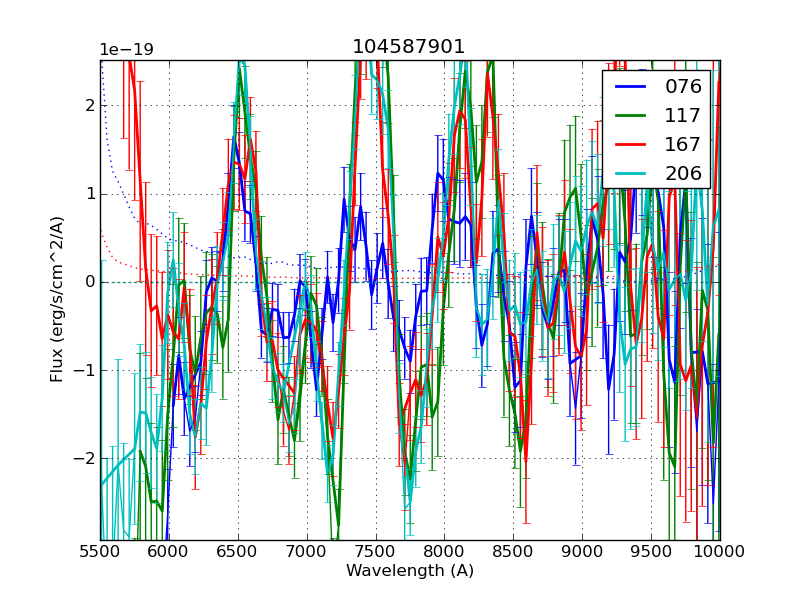Click the 5500 x-axis tick label
This screenshot has width=800, height=600.
click(100, 552)
